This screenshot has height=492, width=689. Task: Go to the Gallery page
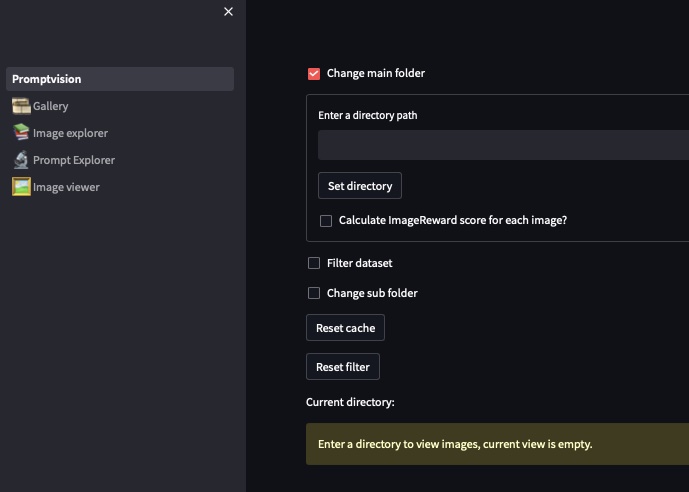coord(51,106)
